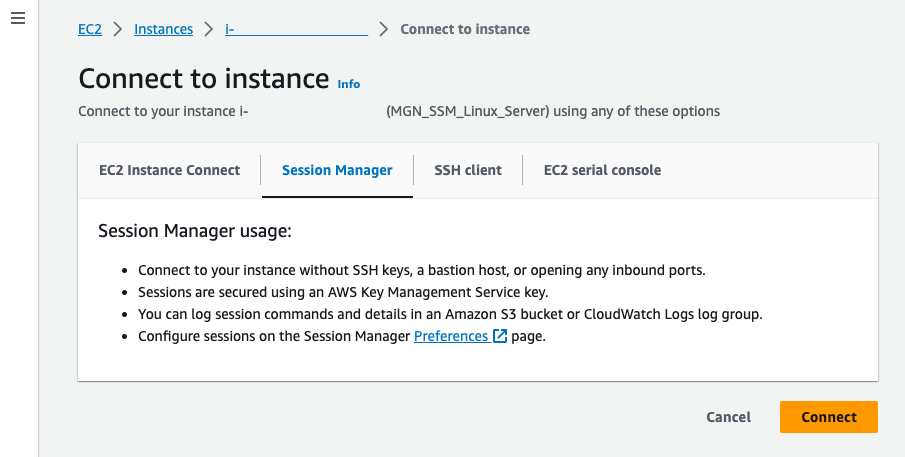
Task: Click the Cancel button
Action: click(728, 417)
